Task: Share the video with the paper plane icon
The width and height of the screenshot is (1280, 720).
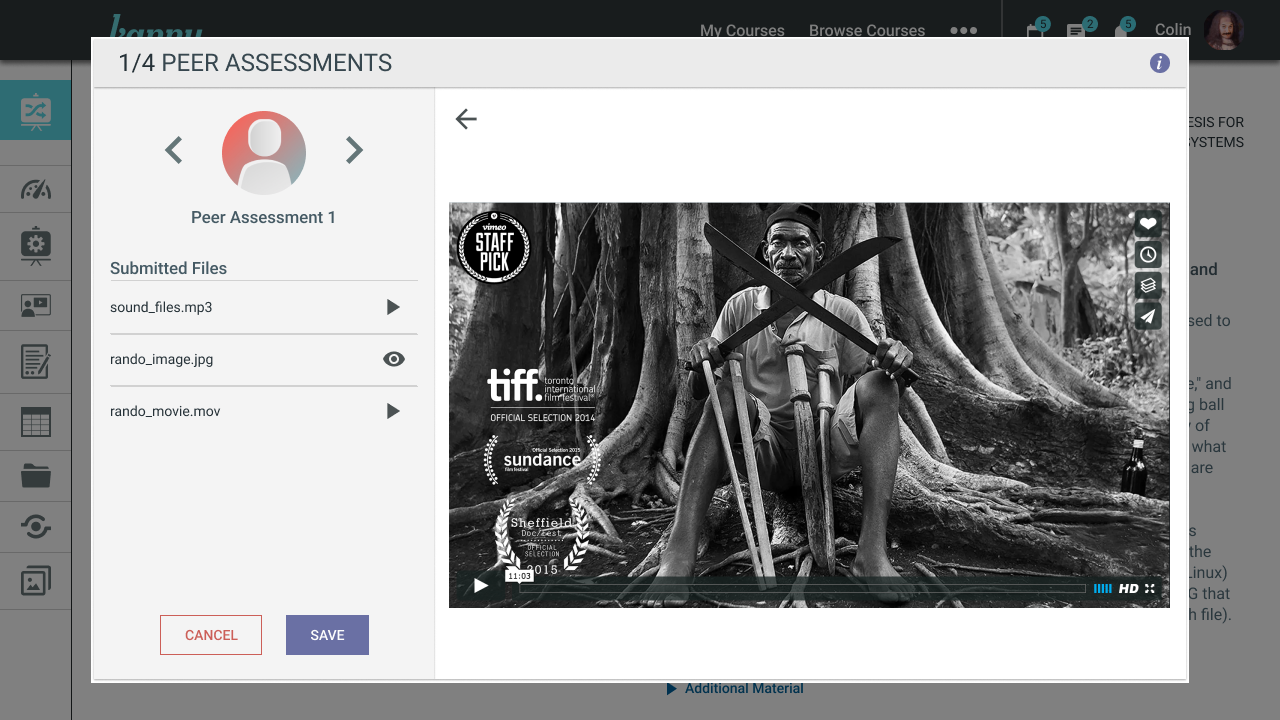Action: 1148,316
